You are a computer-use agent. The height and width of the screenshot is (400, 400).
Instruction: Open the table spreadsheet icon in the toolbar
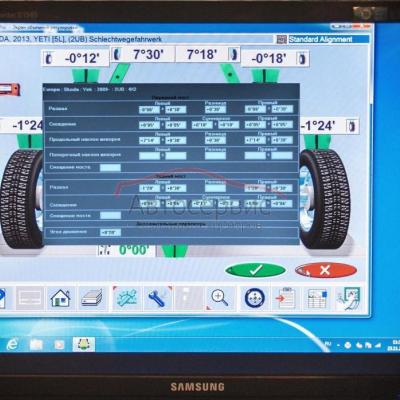[x=317, y=298]
